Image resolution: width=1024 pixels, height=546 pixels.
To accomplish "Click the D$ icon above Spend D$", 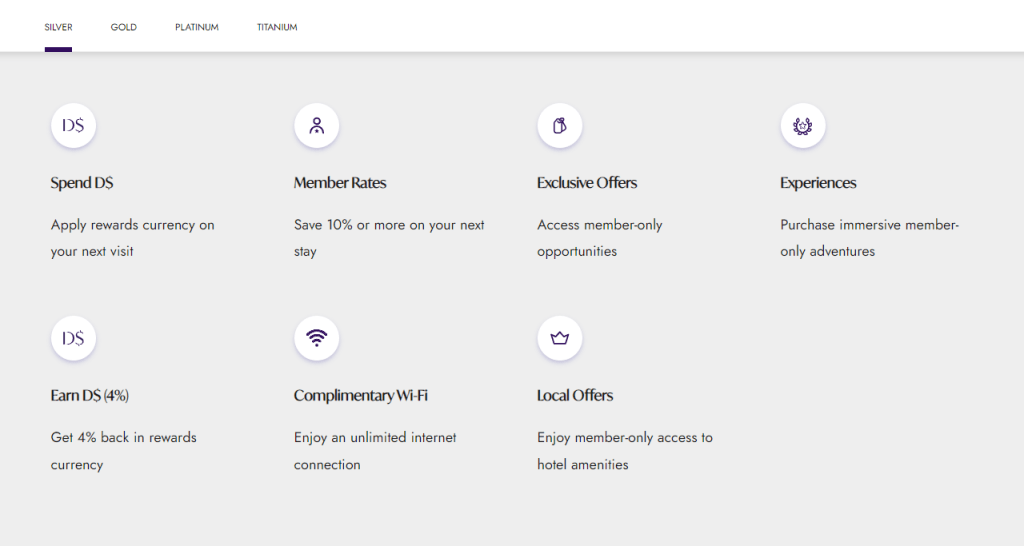I will point(73,126).
